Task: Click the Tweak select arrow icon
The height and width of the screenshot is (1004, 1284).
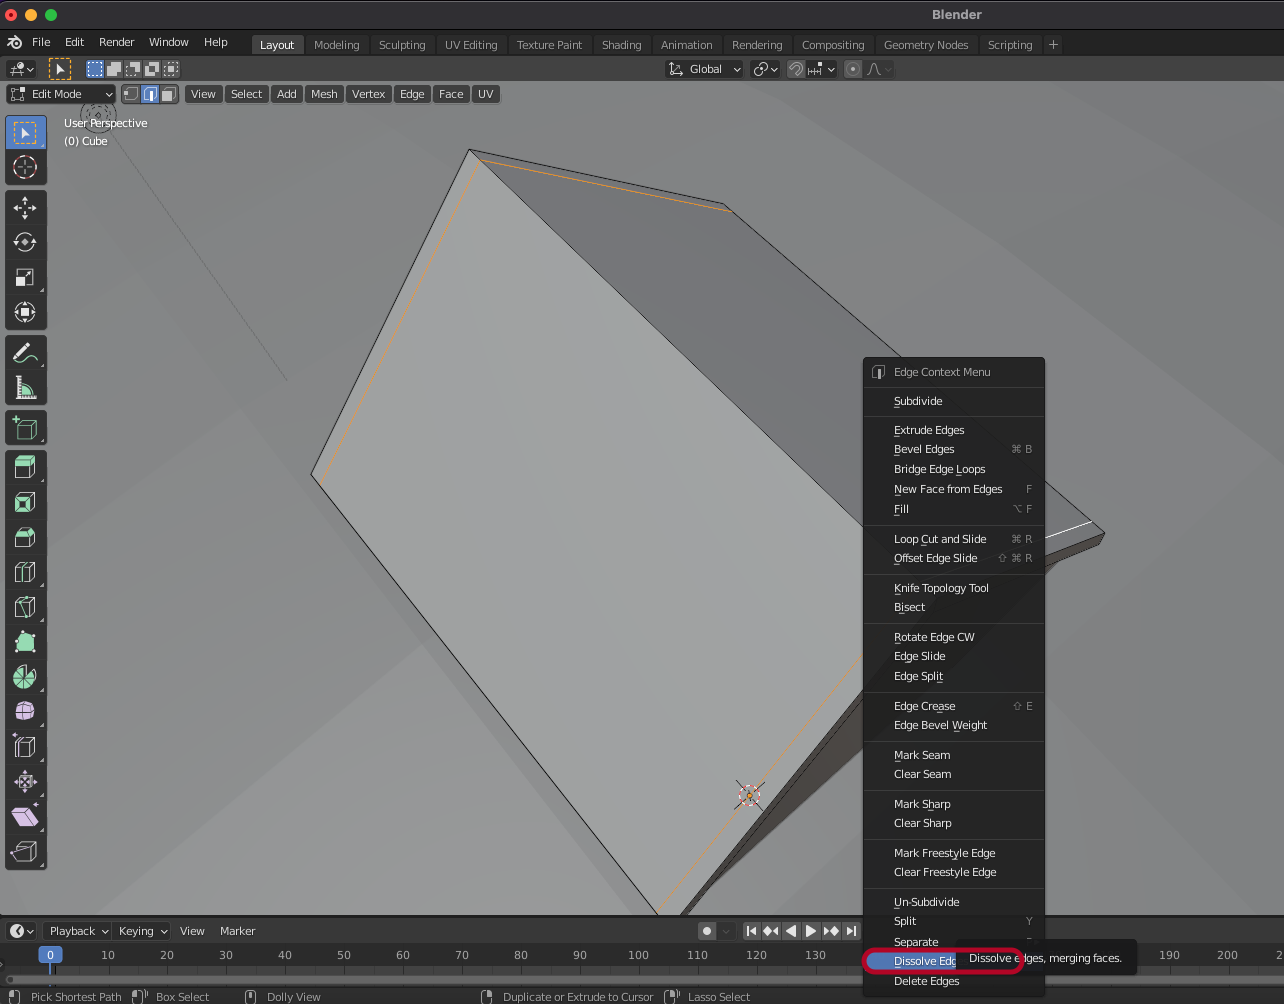Action: click(60, 69)
